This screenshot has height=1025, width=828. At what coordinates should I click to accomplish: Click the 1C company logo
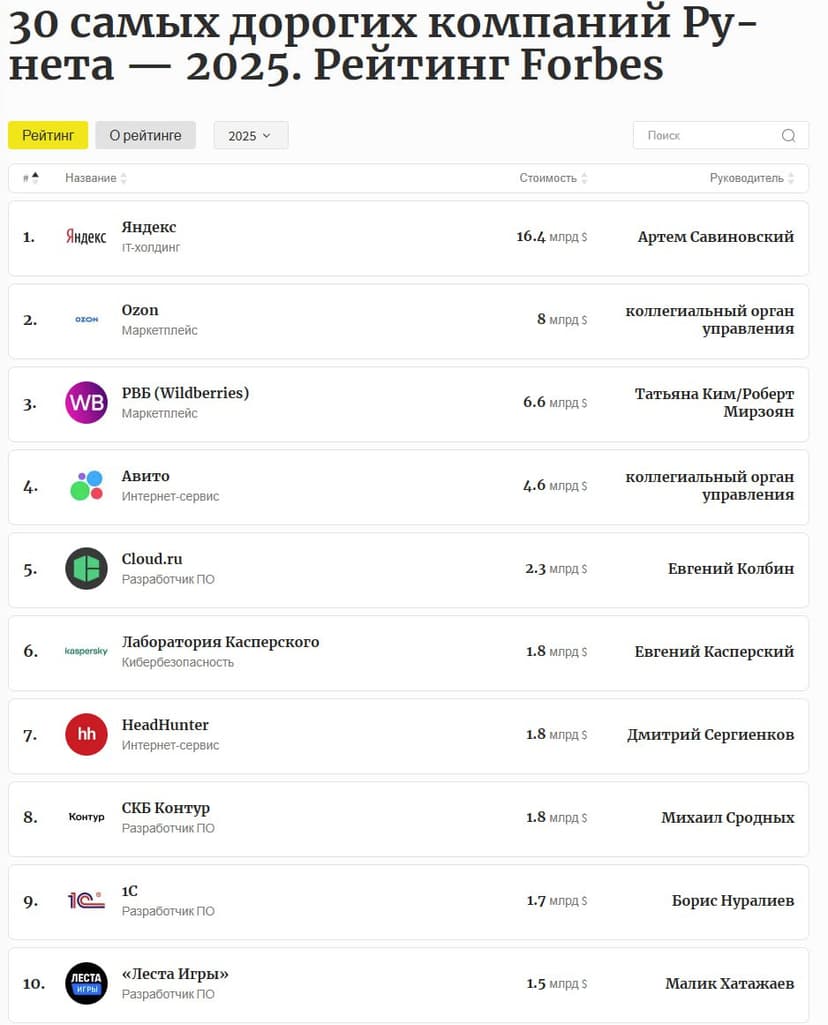click(x=86, y=901)
